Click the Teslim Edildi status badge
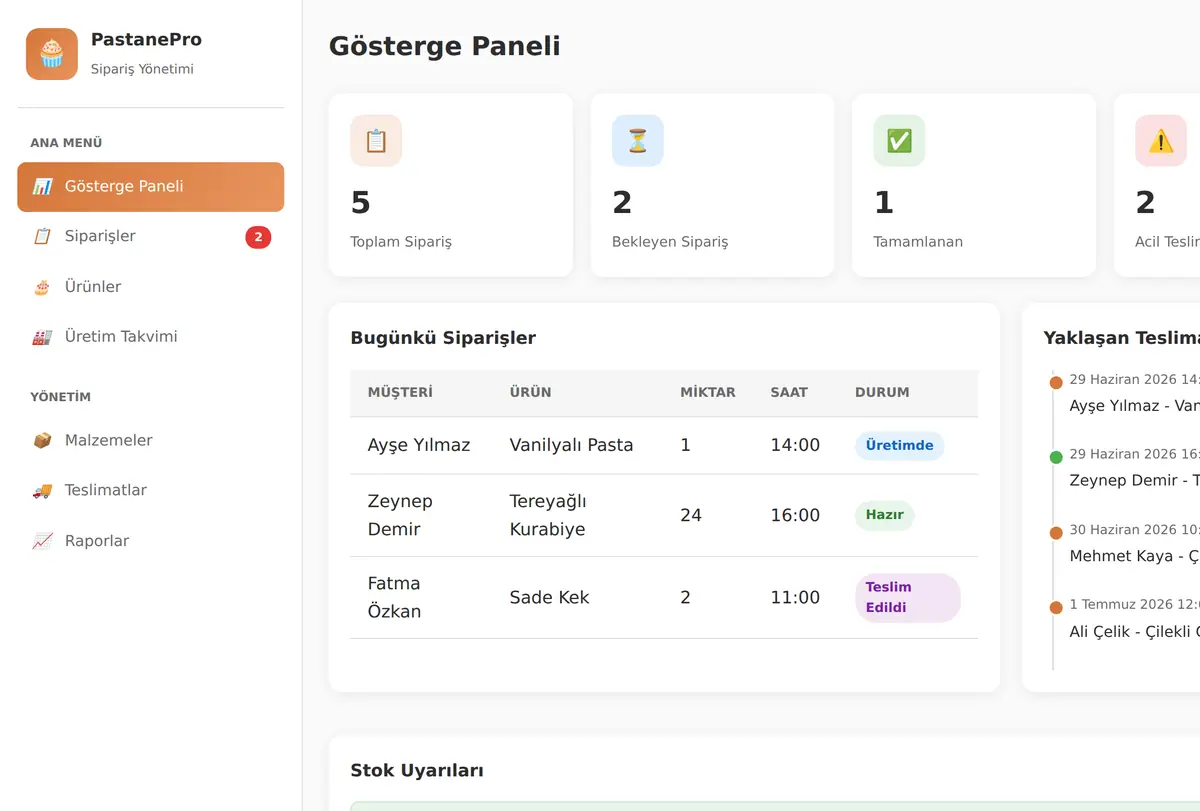This screenshot has height=811, width=1200. (907, 598)
